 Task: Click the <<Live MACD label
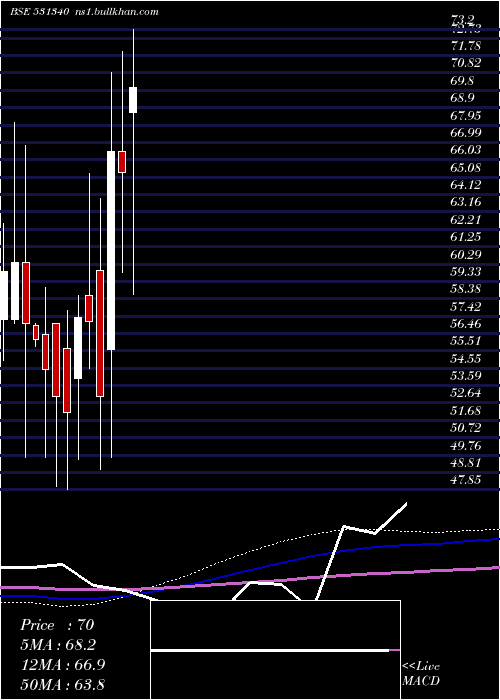point(421,673)
